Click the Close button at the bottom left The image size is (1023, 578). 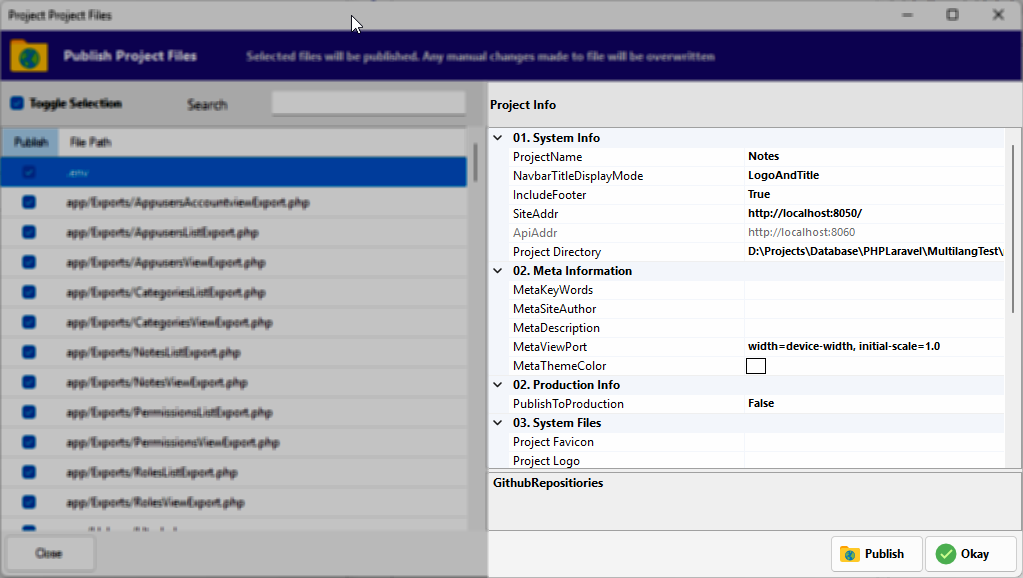[49, 553]
